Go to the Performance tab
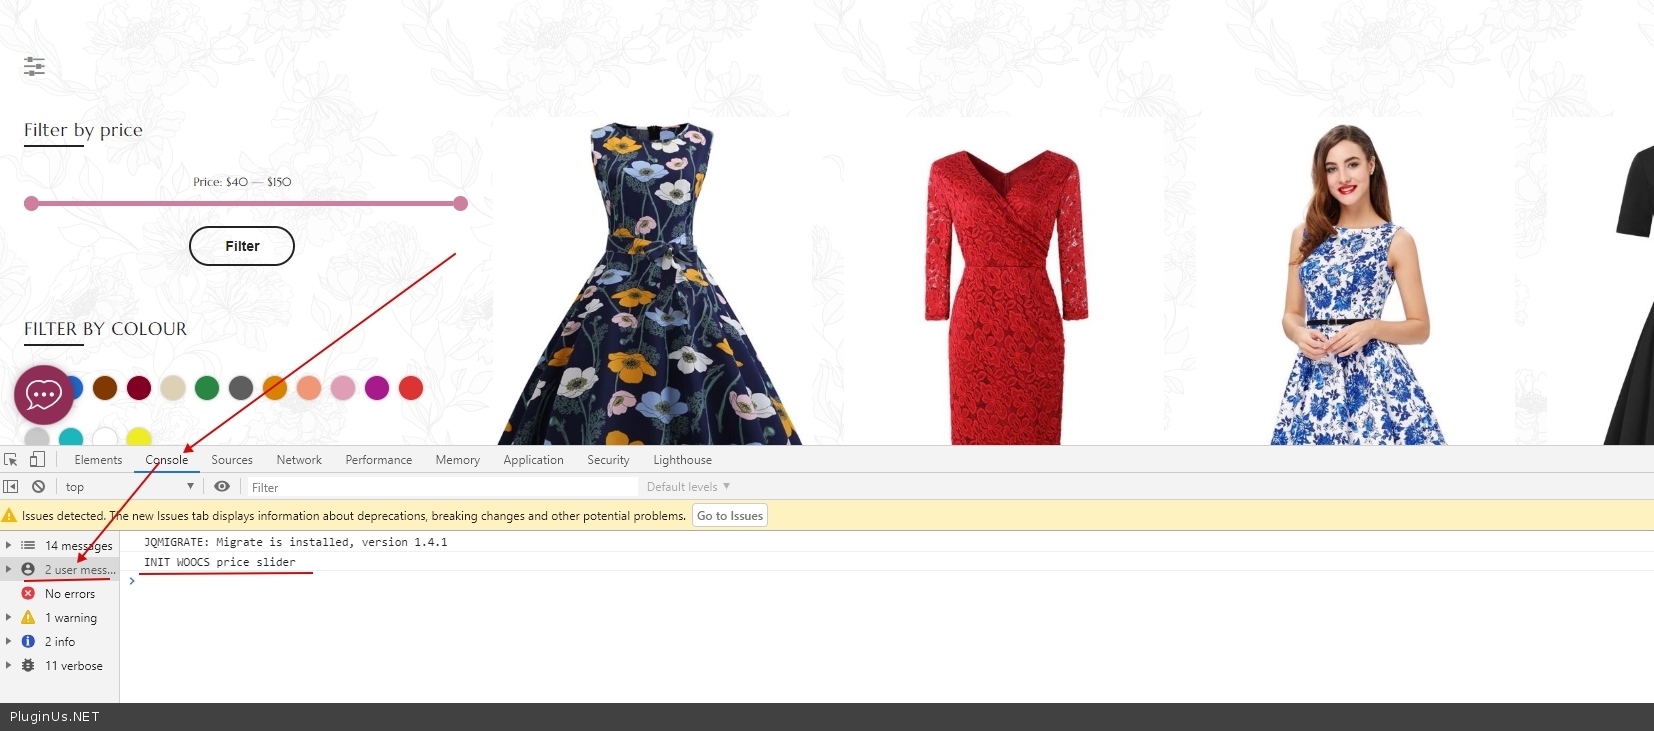The height and width of the screenshot is (731, 1654). click(379, 460)
